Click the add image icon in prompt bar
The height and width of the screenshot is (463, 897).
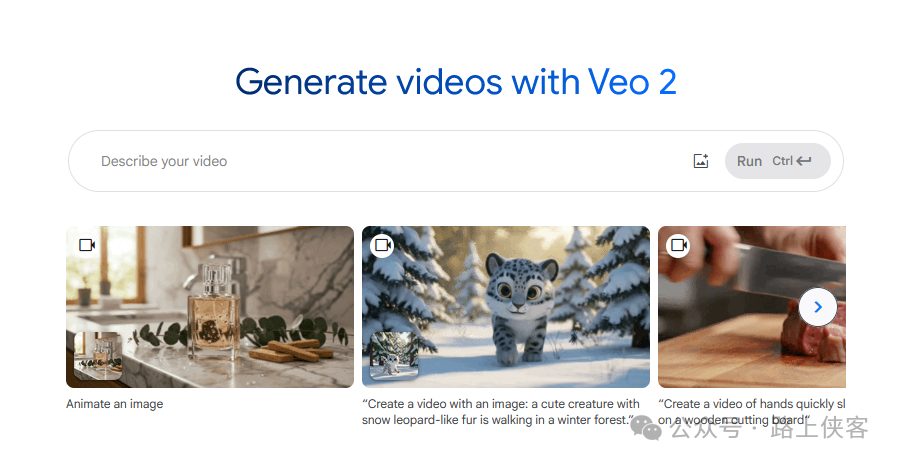click(x=701, y=161)
